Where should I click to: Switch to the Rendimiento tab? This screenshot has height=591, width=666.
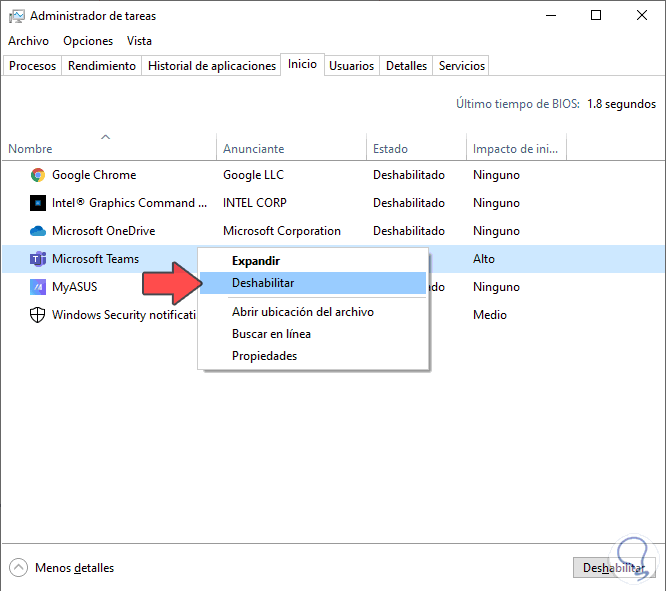pyautogui.click(x=102, y=66)
